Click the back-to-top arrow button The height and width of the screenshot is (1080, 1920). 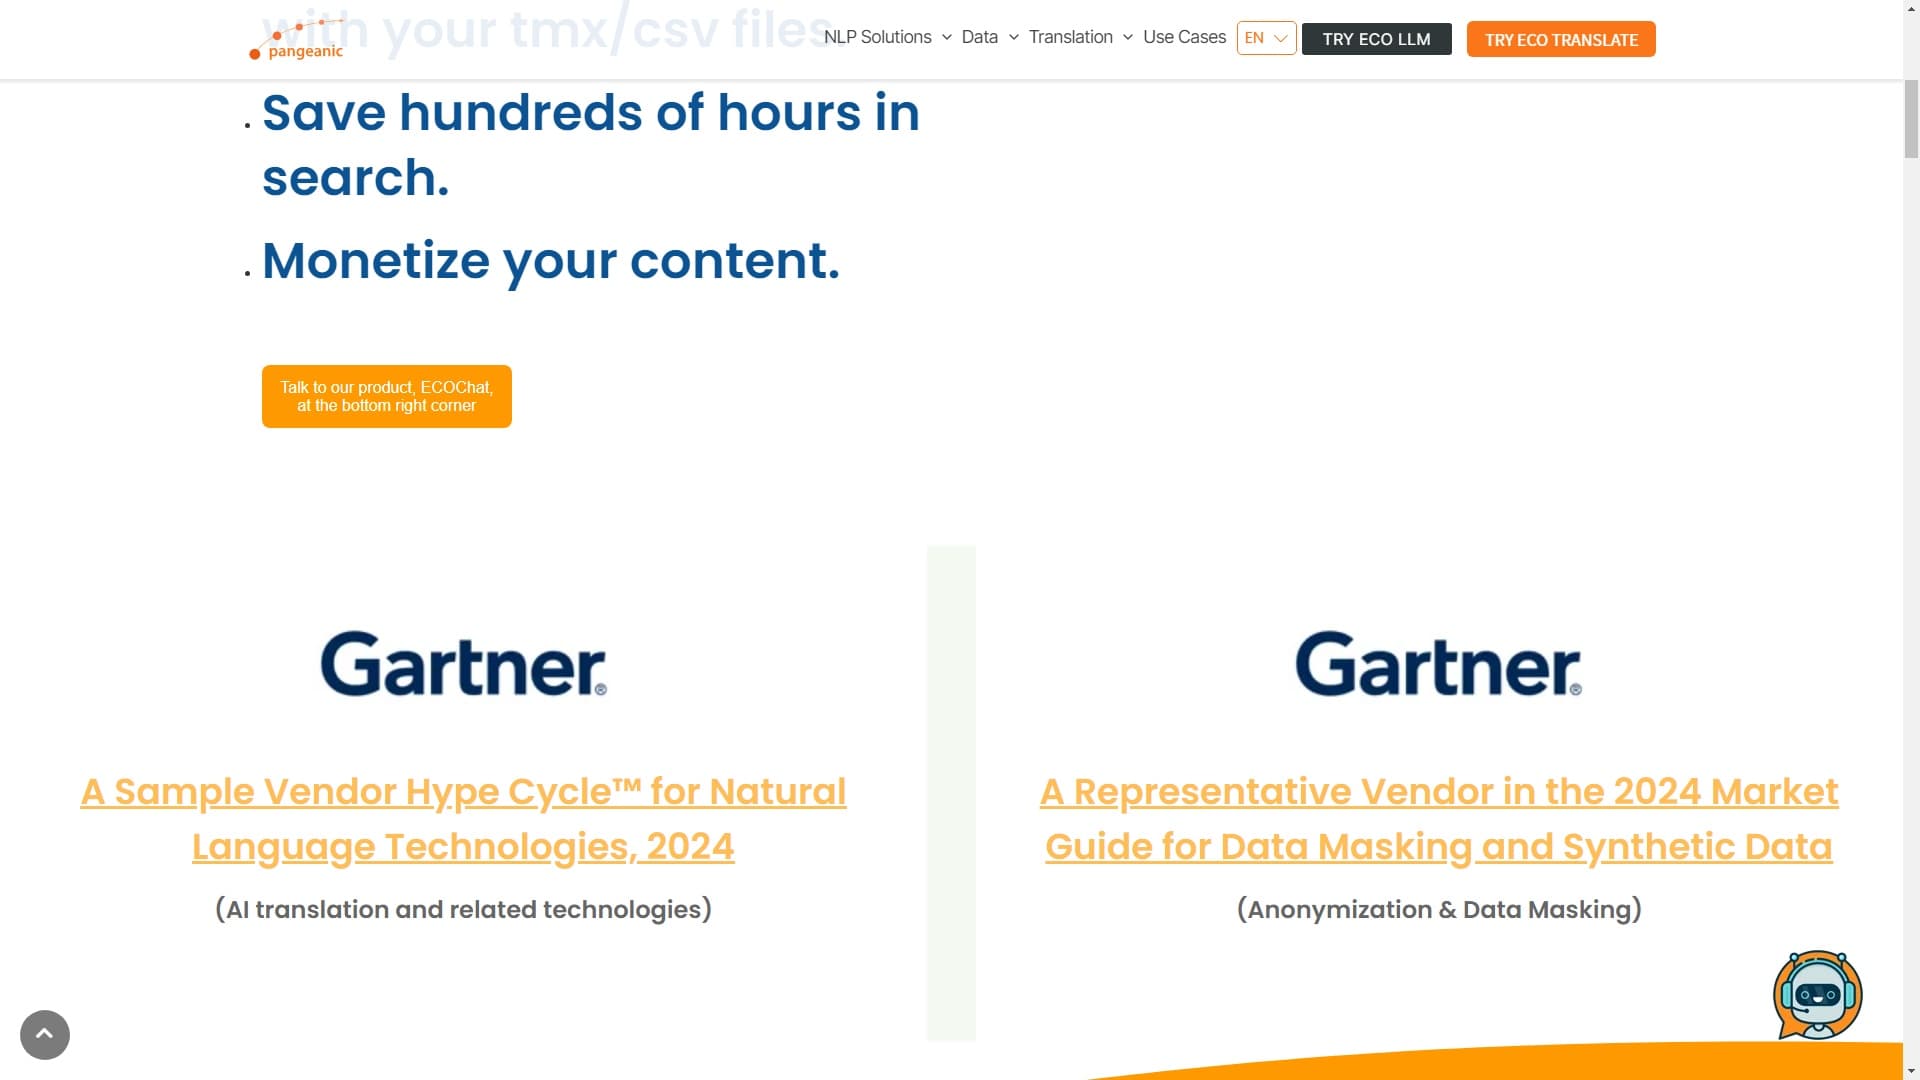tap(45, 1035)
